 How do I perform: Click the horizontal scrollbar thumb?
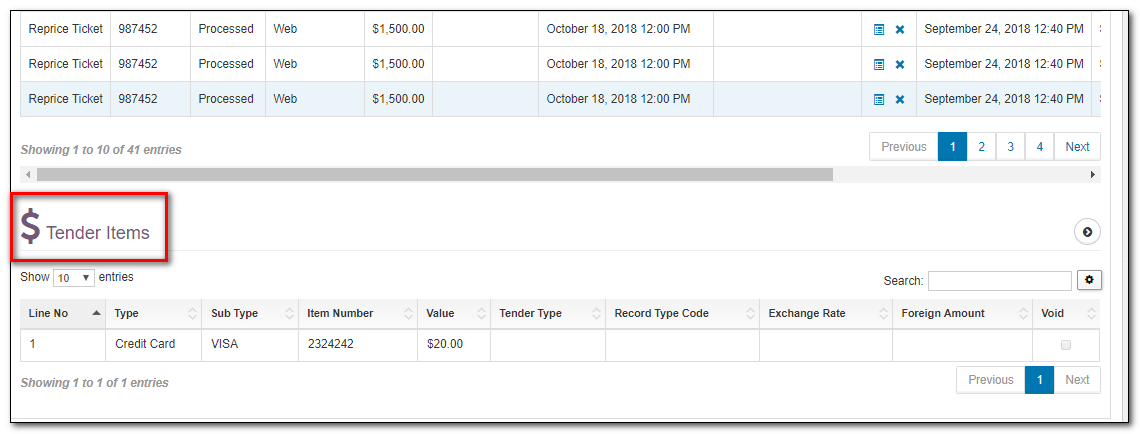coord(435,175)
